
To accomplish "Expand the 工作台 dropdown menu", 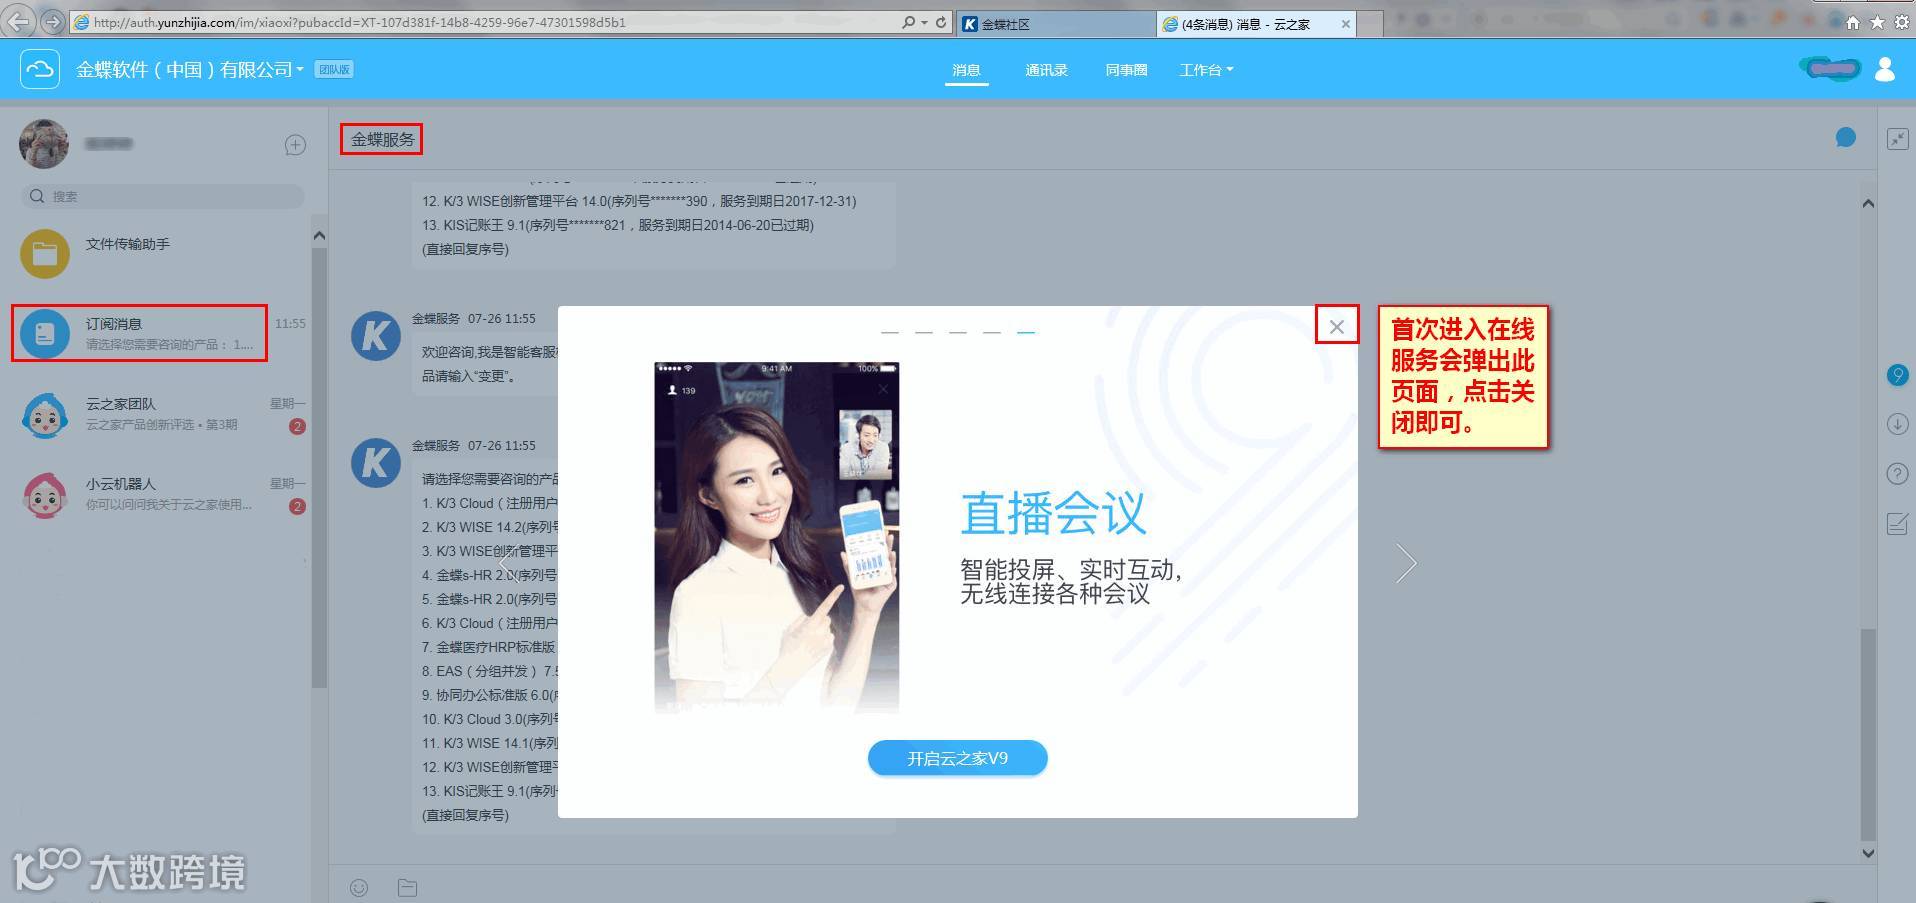I will [x=1206, y=70].
